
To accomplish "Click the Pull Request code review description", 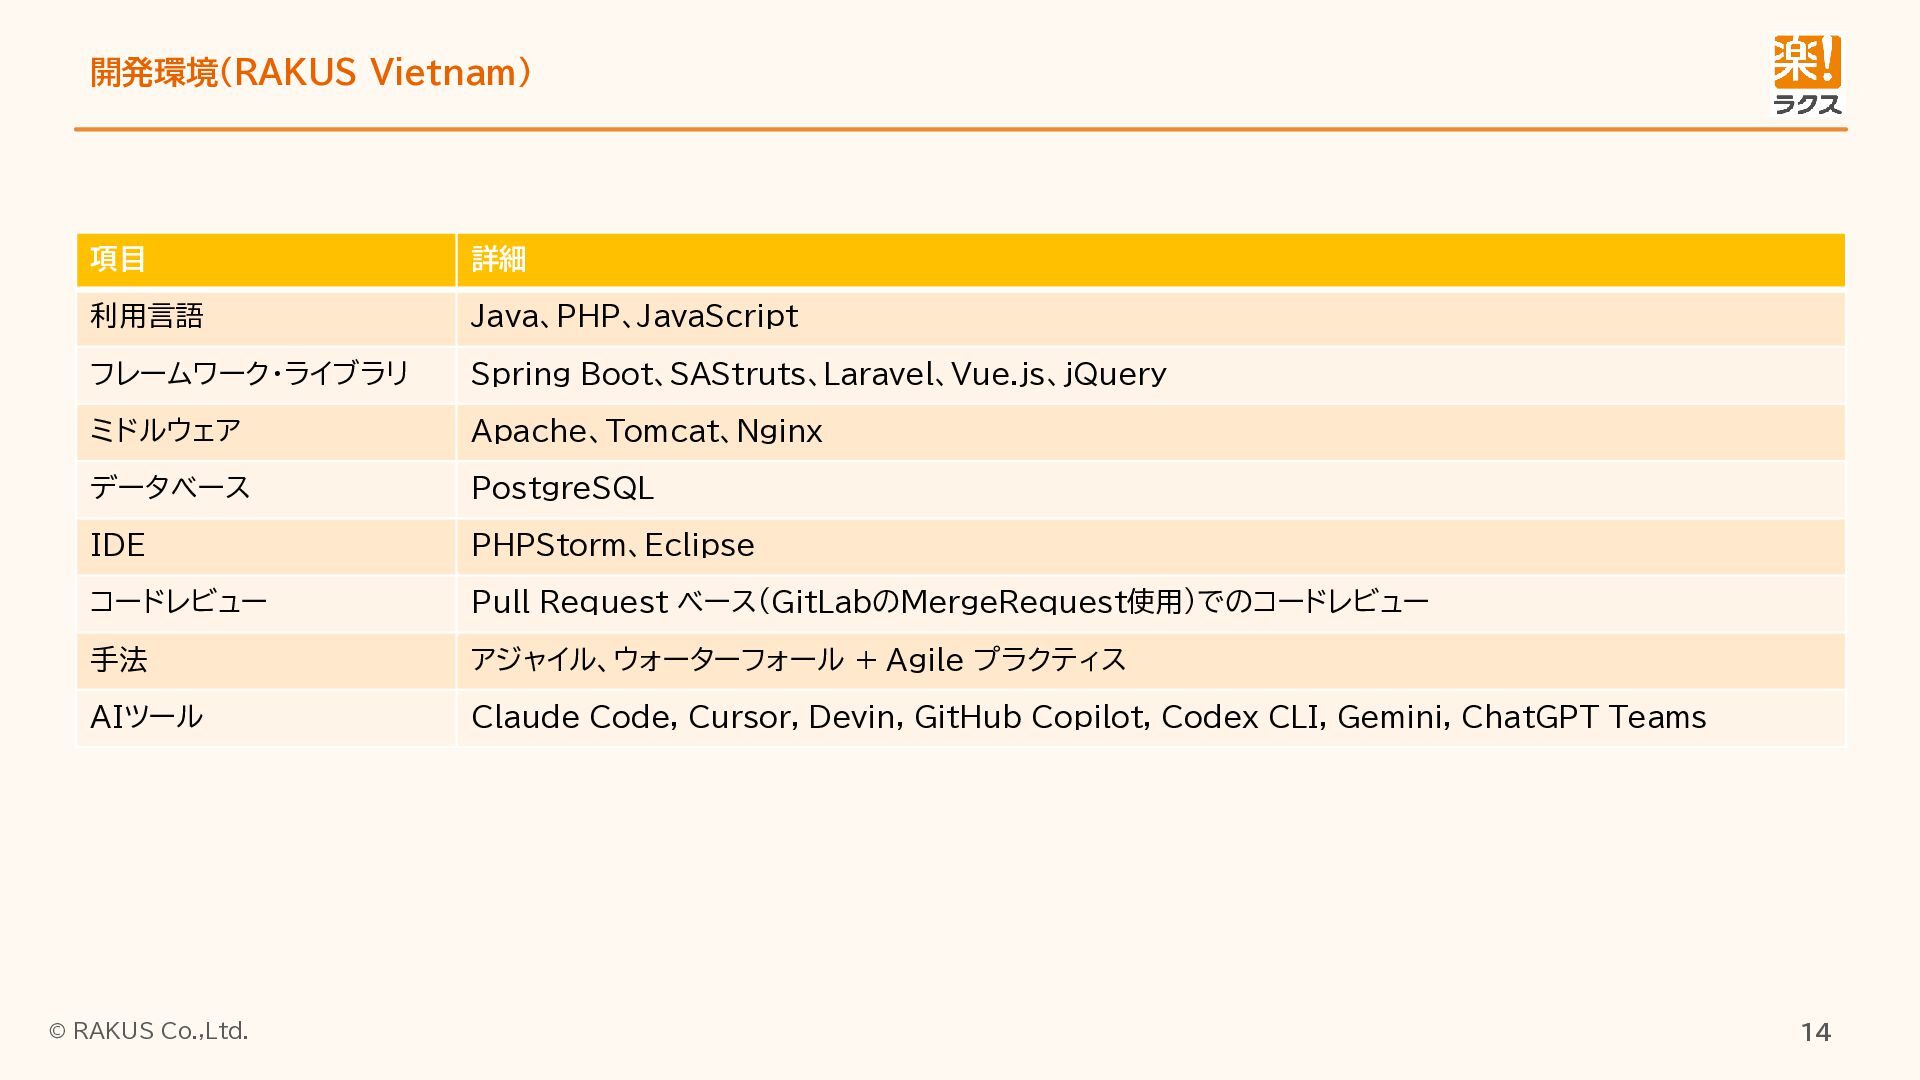I will 949,602.
